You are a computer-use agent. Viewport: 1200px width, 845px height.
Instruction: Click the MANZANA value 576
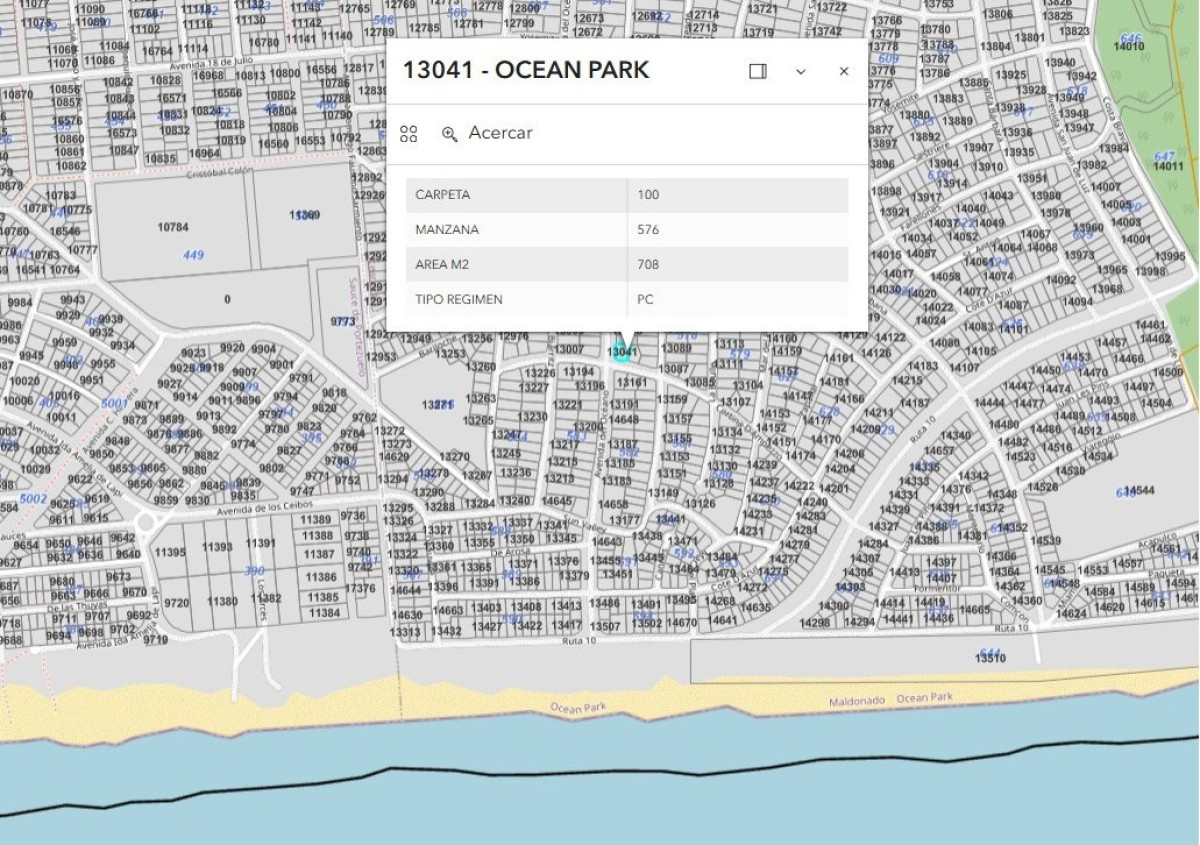[646, 229]
